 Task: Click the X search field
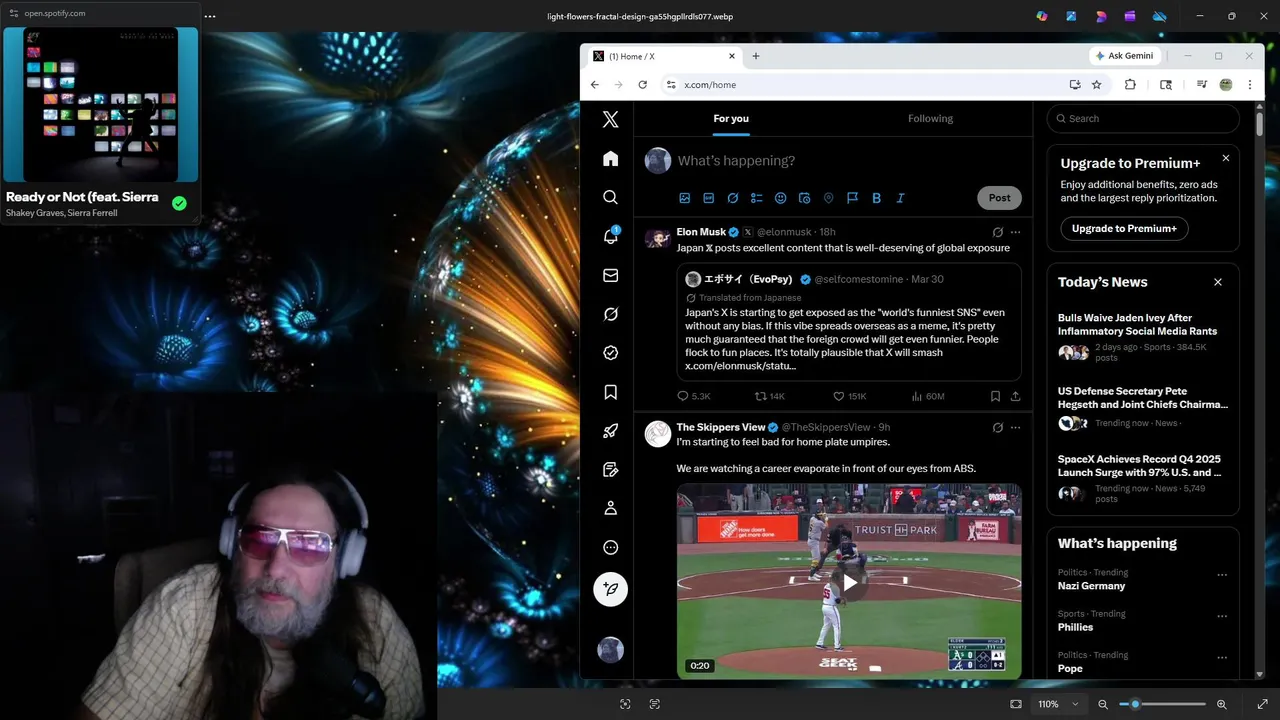point(1143,118)
